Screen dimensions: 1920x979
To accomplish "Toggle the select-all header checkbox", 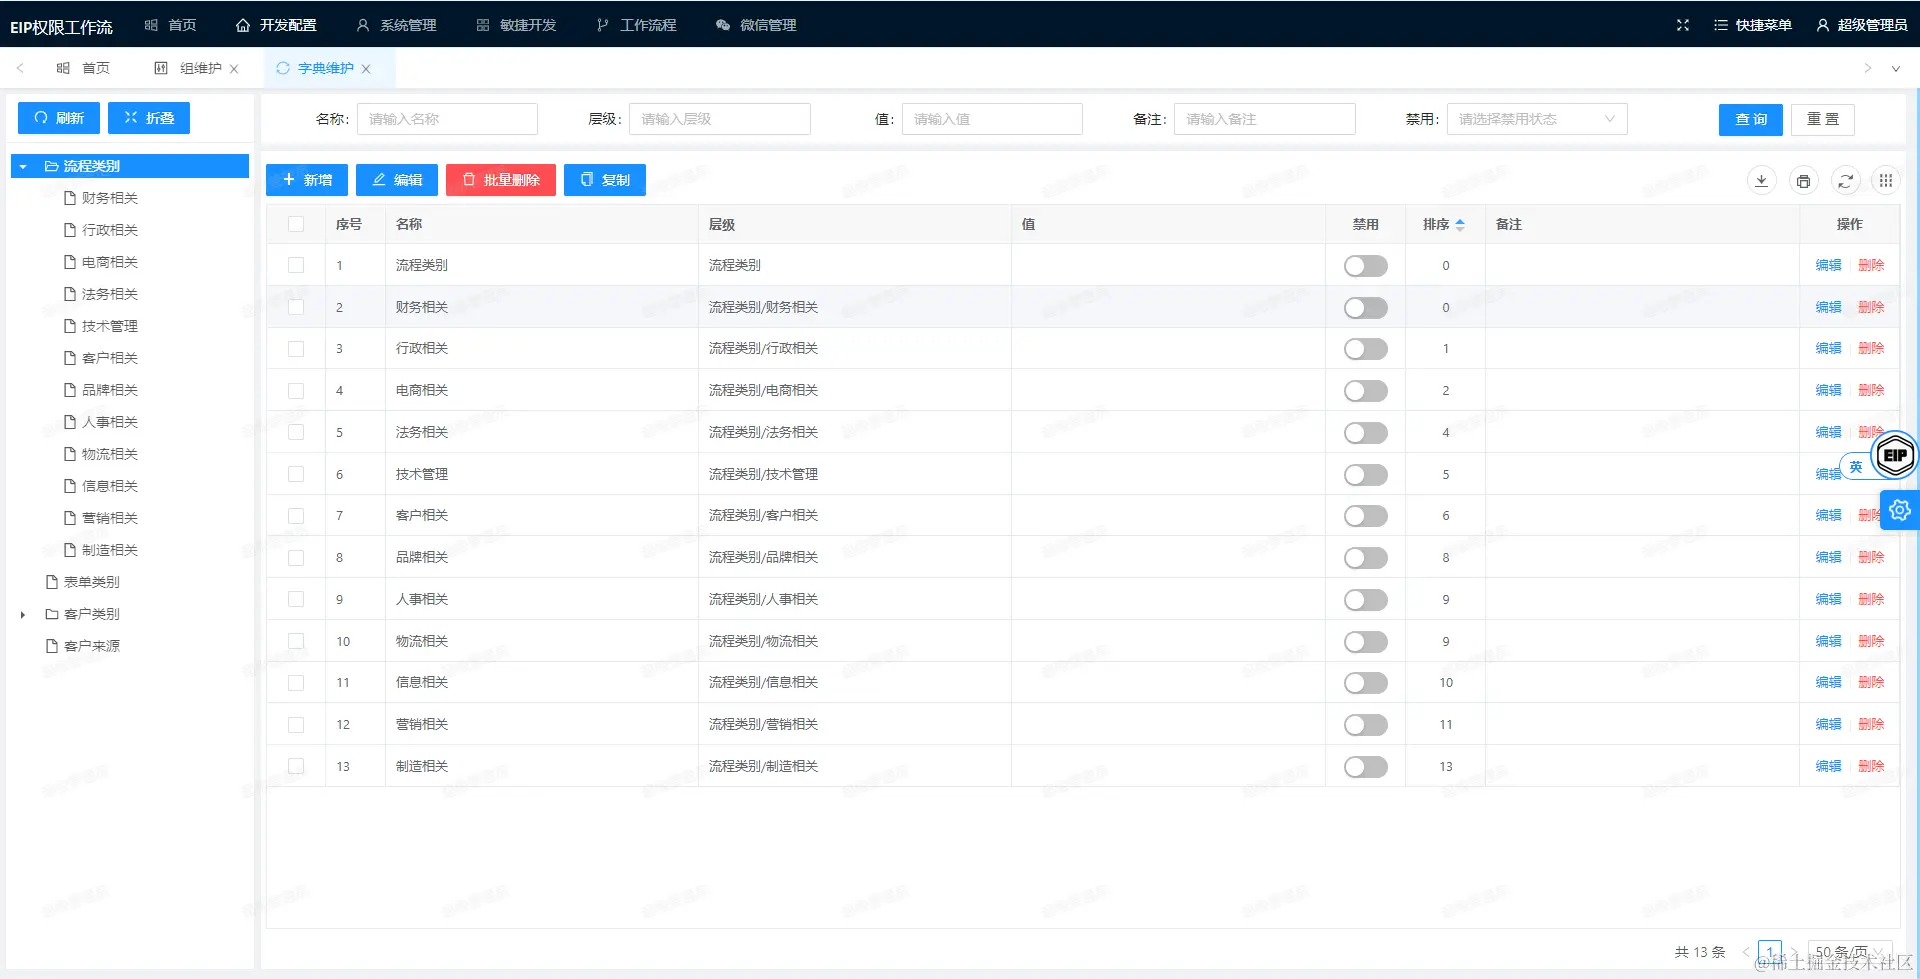I will click(296, 224).
